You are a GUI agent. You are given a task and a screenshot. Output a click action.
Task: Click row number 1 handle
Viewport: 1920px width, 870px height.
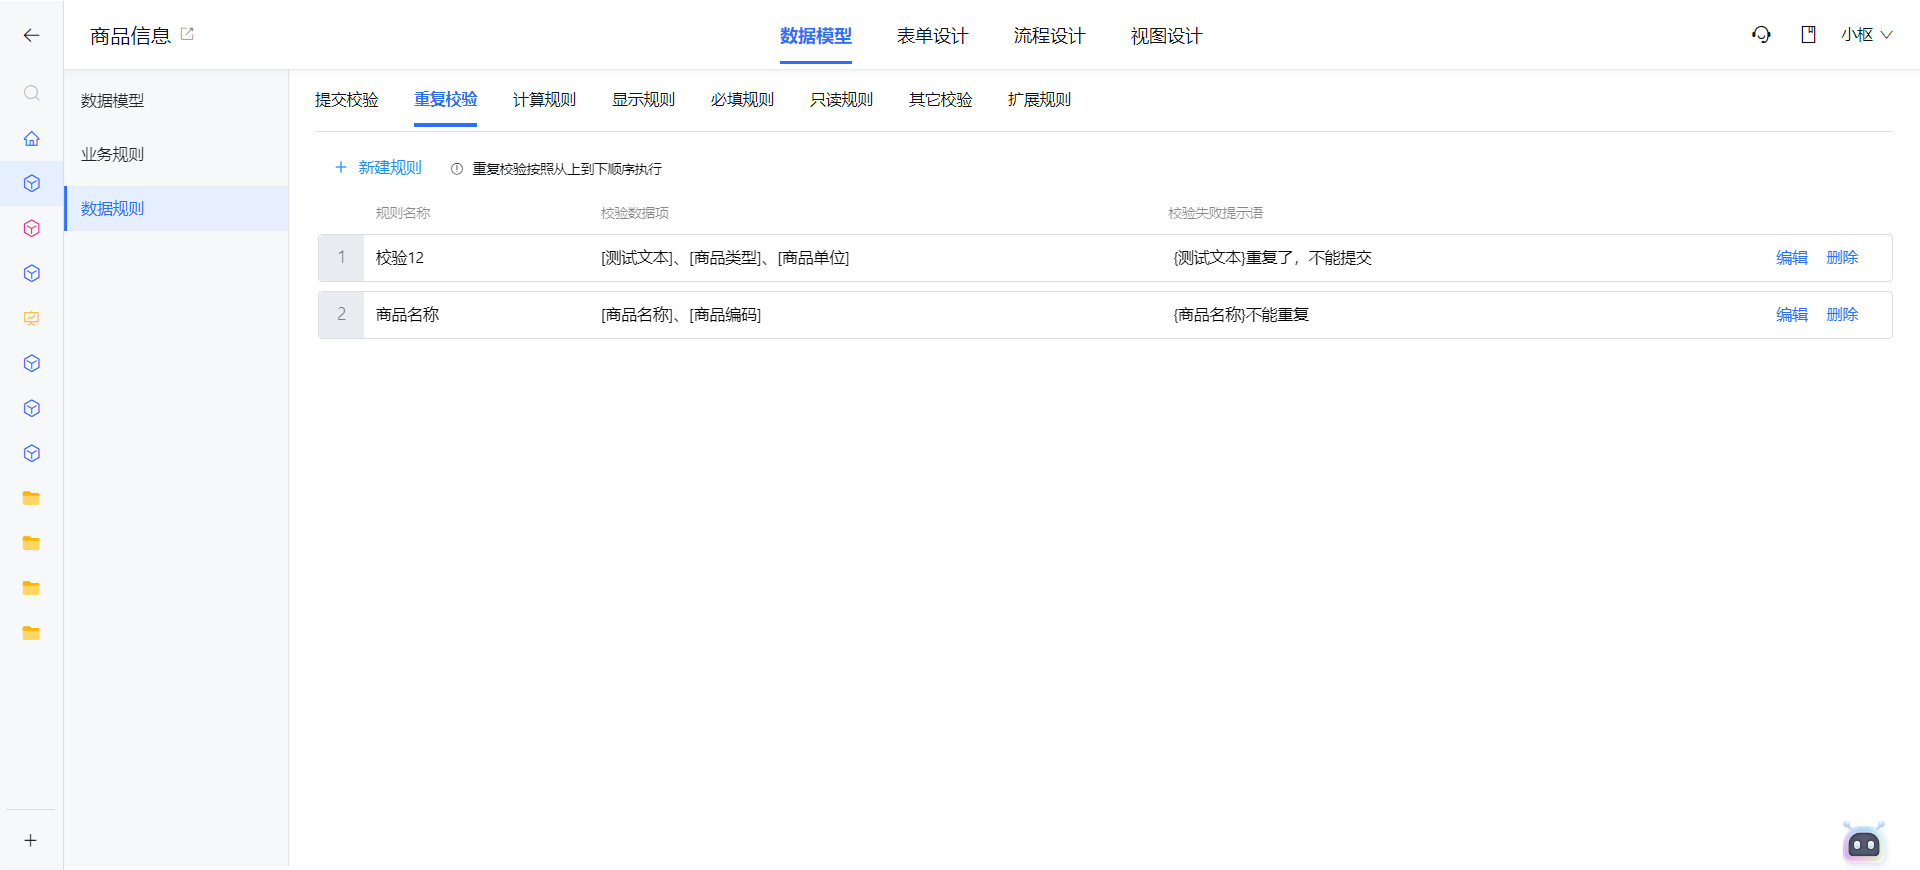click(341, 258)
